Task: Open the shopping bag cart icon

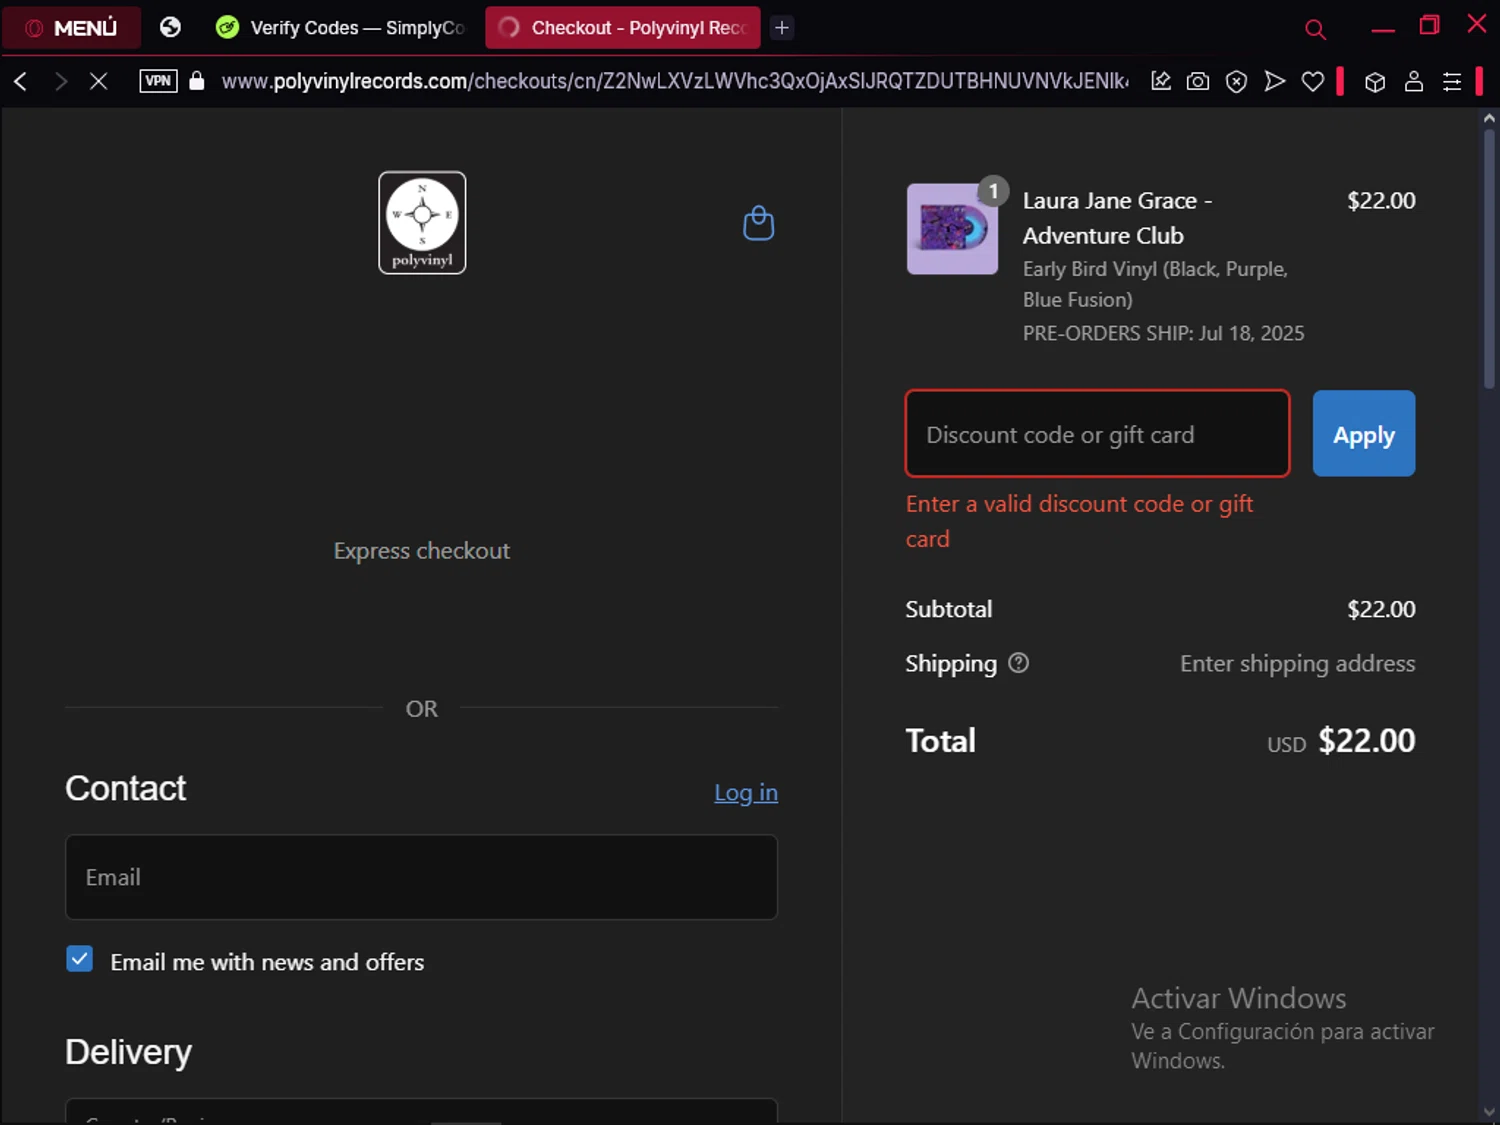Action: [x=759, y=223]
